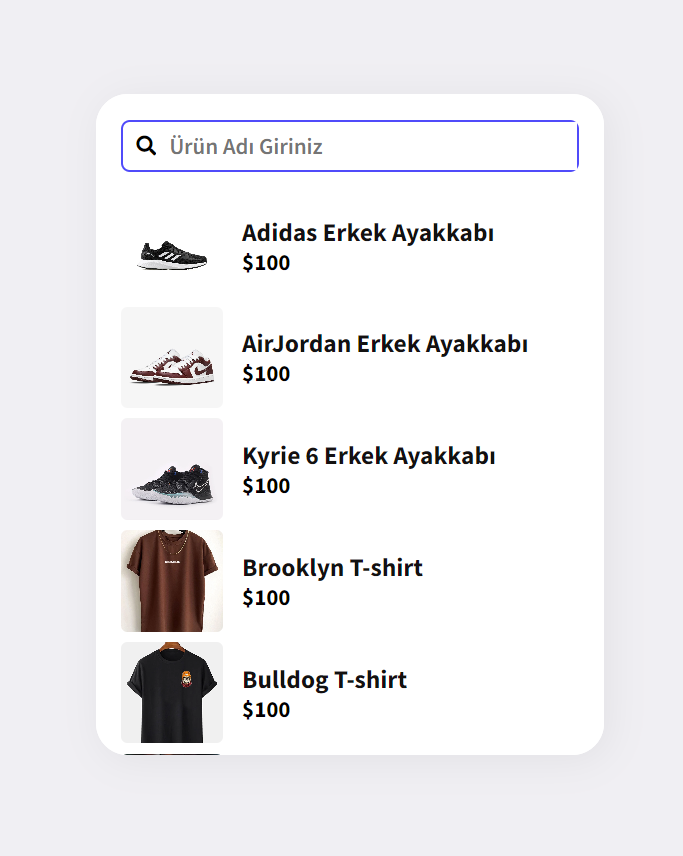Viewport: 683px width, 856px height.
Task: Select the Kyrie 6 Erkek Ayakkabı title
Action: [x=369, y=455]
